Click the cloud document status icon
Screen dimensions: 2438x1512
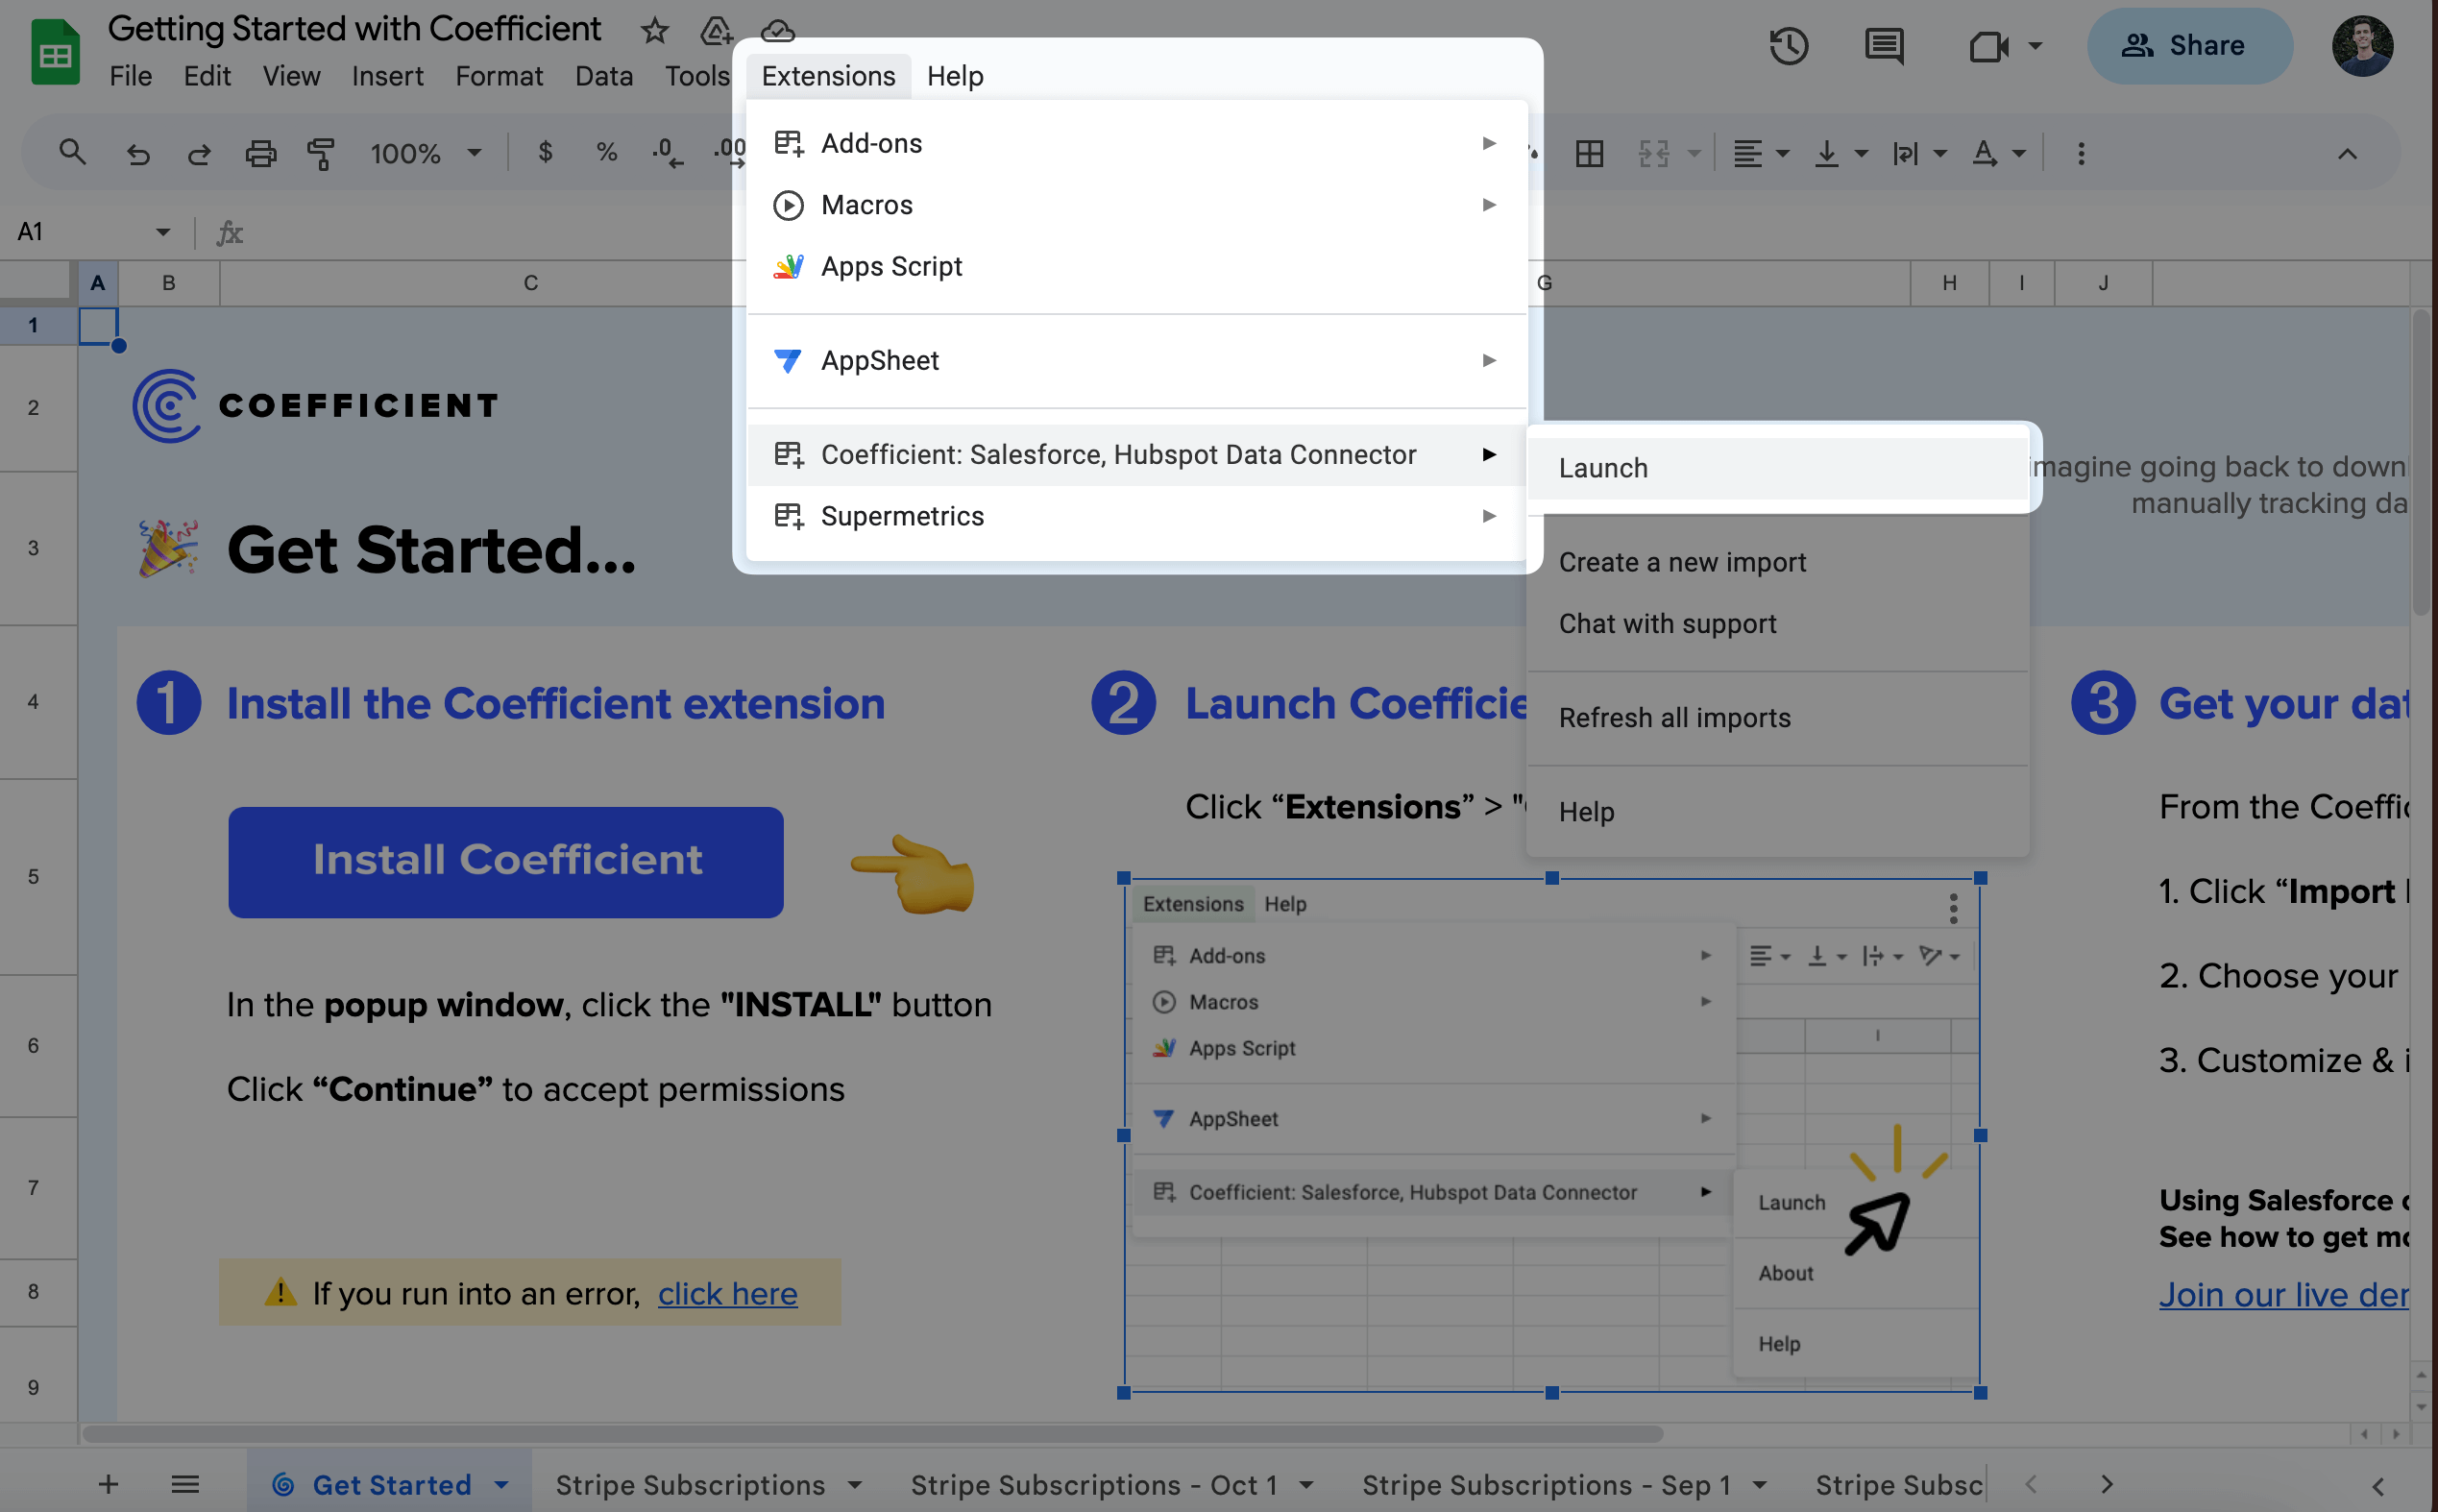pos(777,31)
